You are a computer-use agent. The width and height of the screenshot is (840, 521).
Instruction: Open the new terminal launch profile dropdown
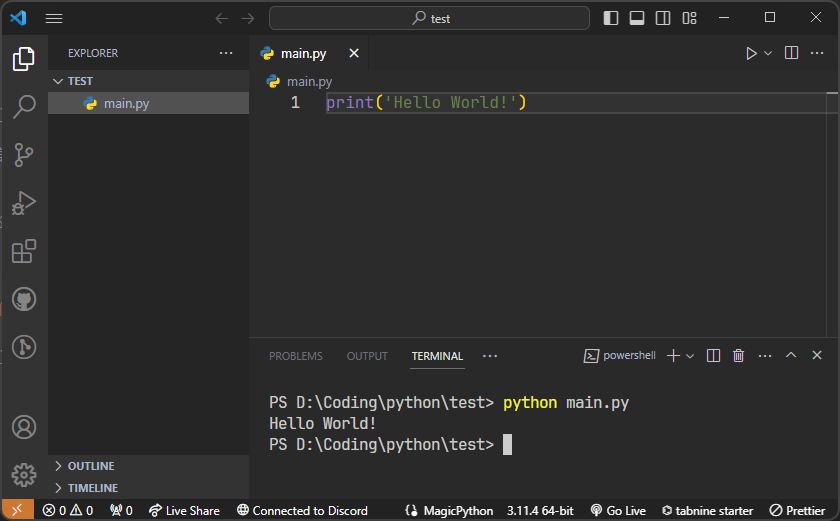pyautogui.click(x=690, y=356)
